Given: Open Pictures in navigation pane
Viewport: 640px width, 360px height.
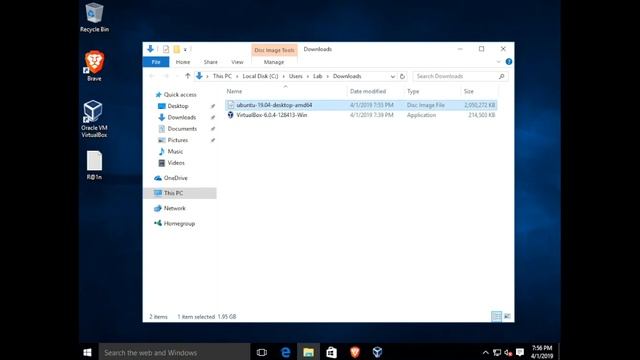Looking at the screenshot, I should tap(178, 140).
